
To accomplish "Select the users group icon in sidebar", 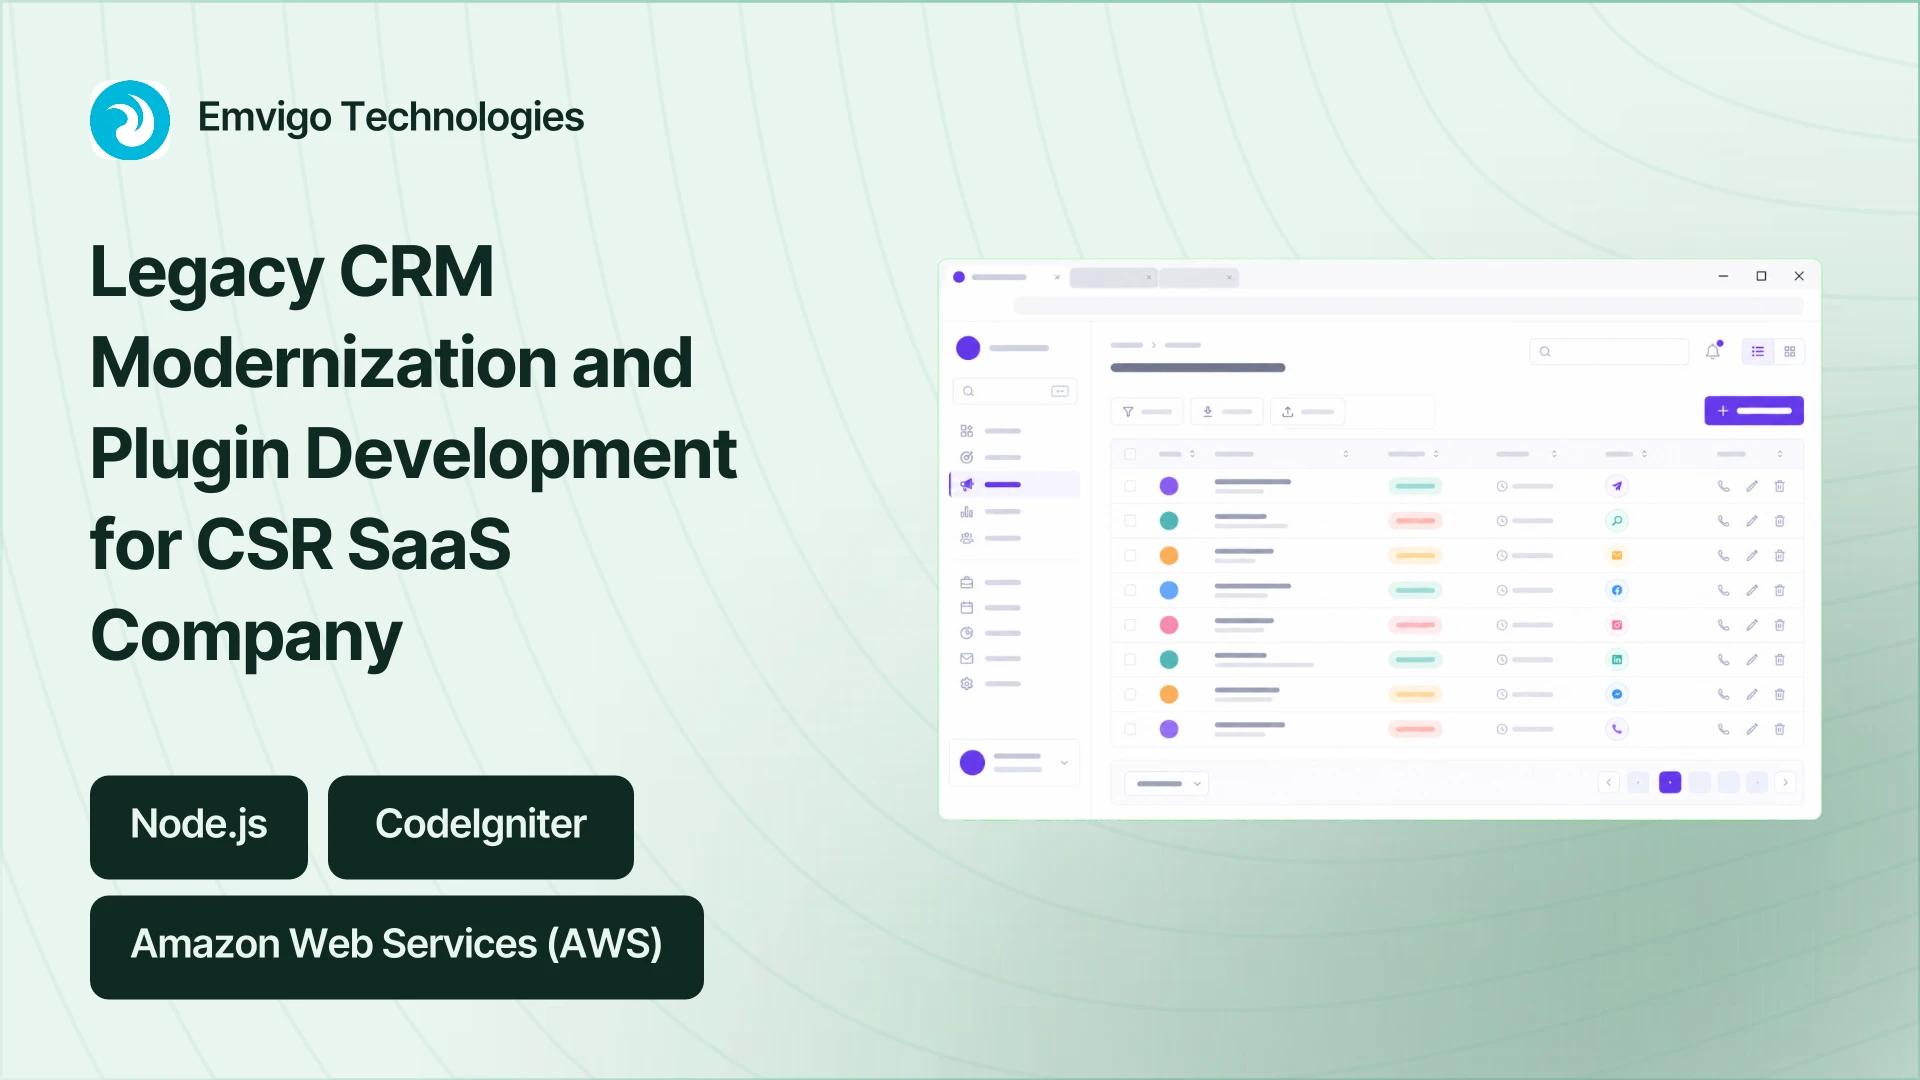I will pyautogui.click(x=966, y=538).
